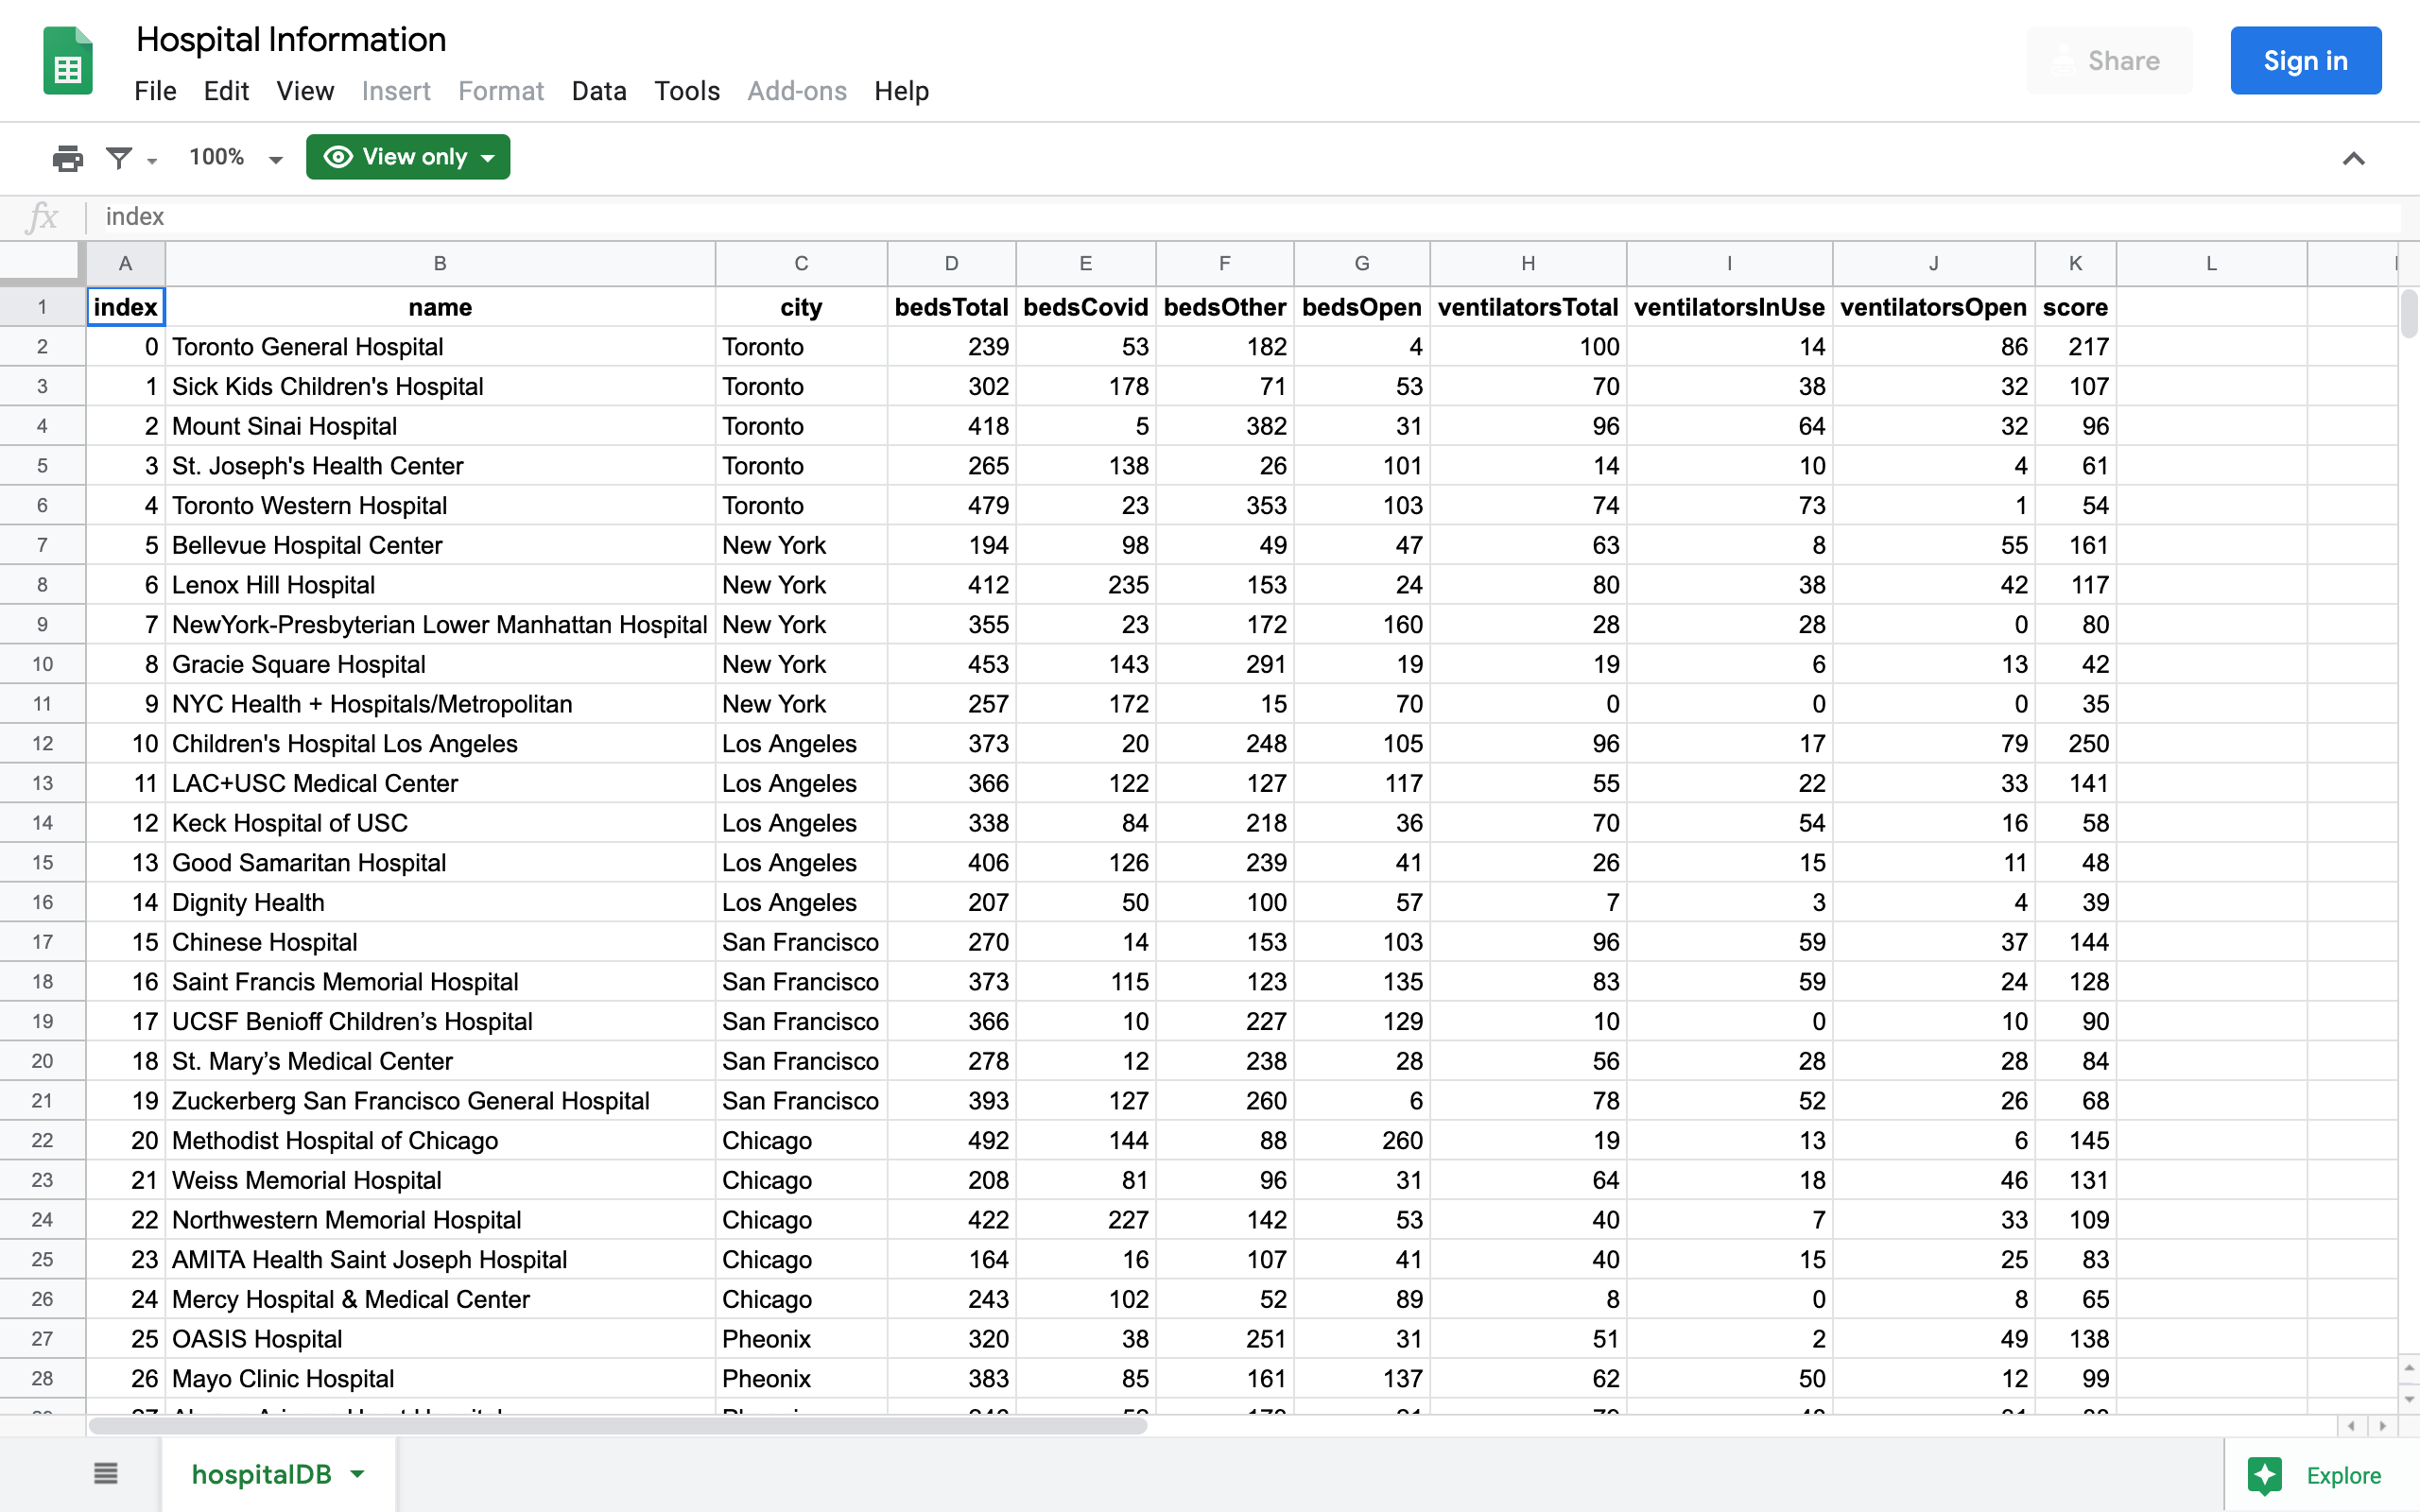
Task: Click the 'Mount Sinai Hospital' cell
Action: 440,426
